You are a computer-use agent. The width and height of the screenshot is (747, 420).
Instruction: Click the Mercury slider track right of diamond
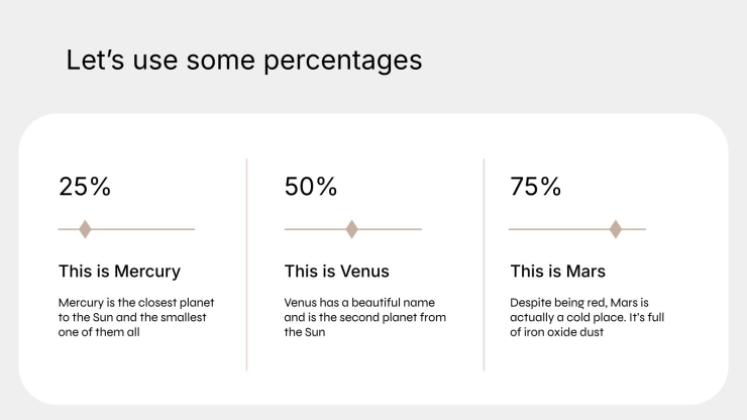143,229
